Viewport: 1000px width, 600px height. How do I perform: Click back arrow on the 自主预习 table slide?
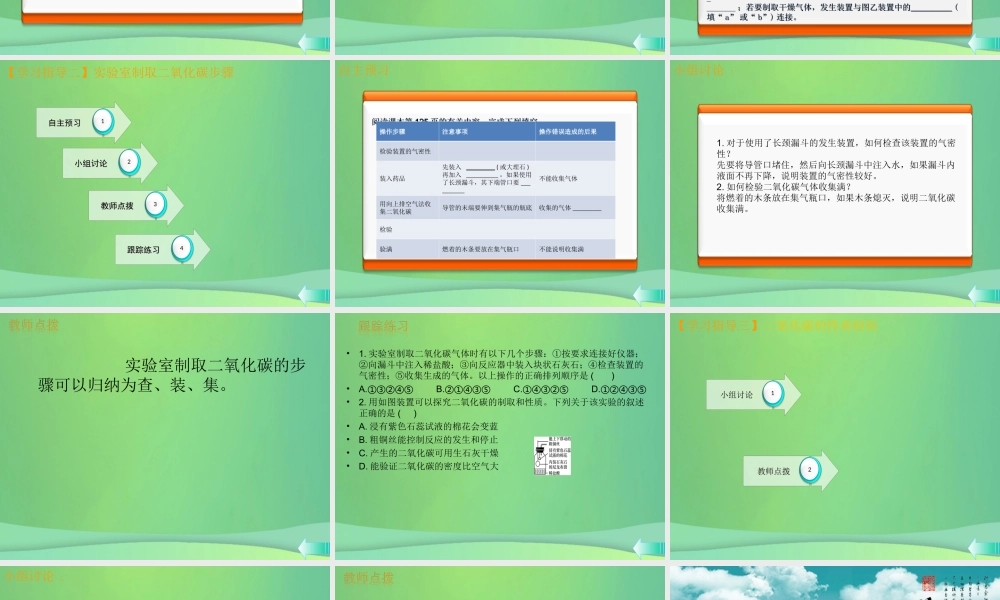[x=649, y=295]
